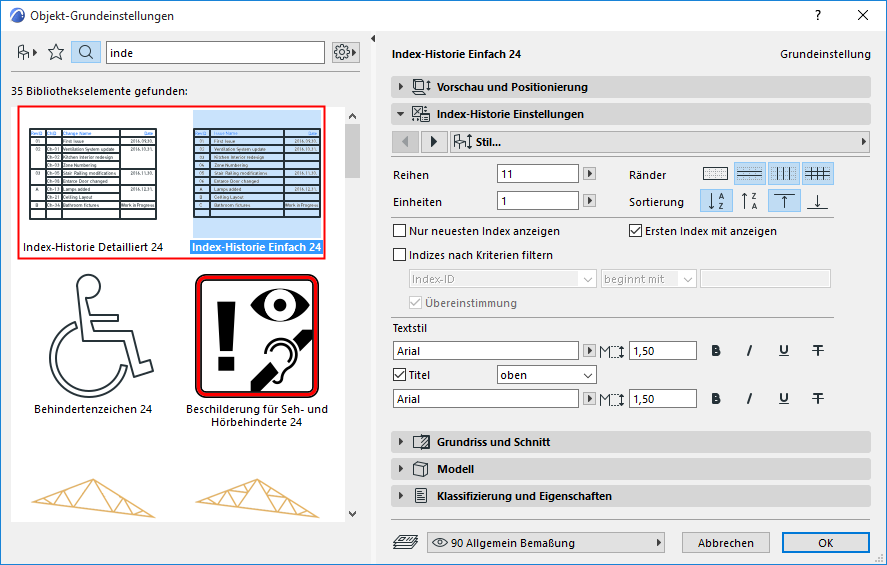Select Beschilderung für Seh- und Hörbehinderte 24
This screenshot has width=887, height=565.
(x=257, y=351)
